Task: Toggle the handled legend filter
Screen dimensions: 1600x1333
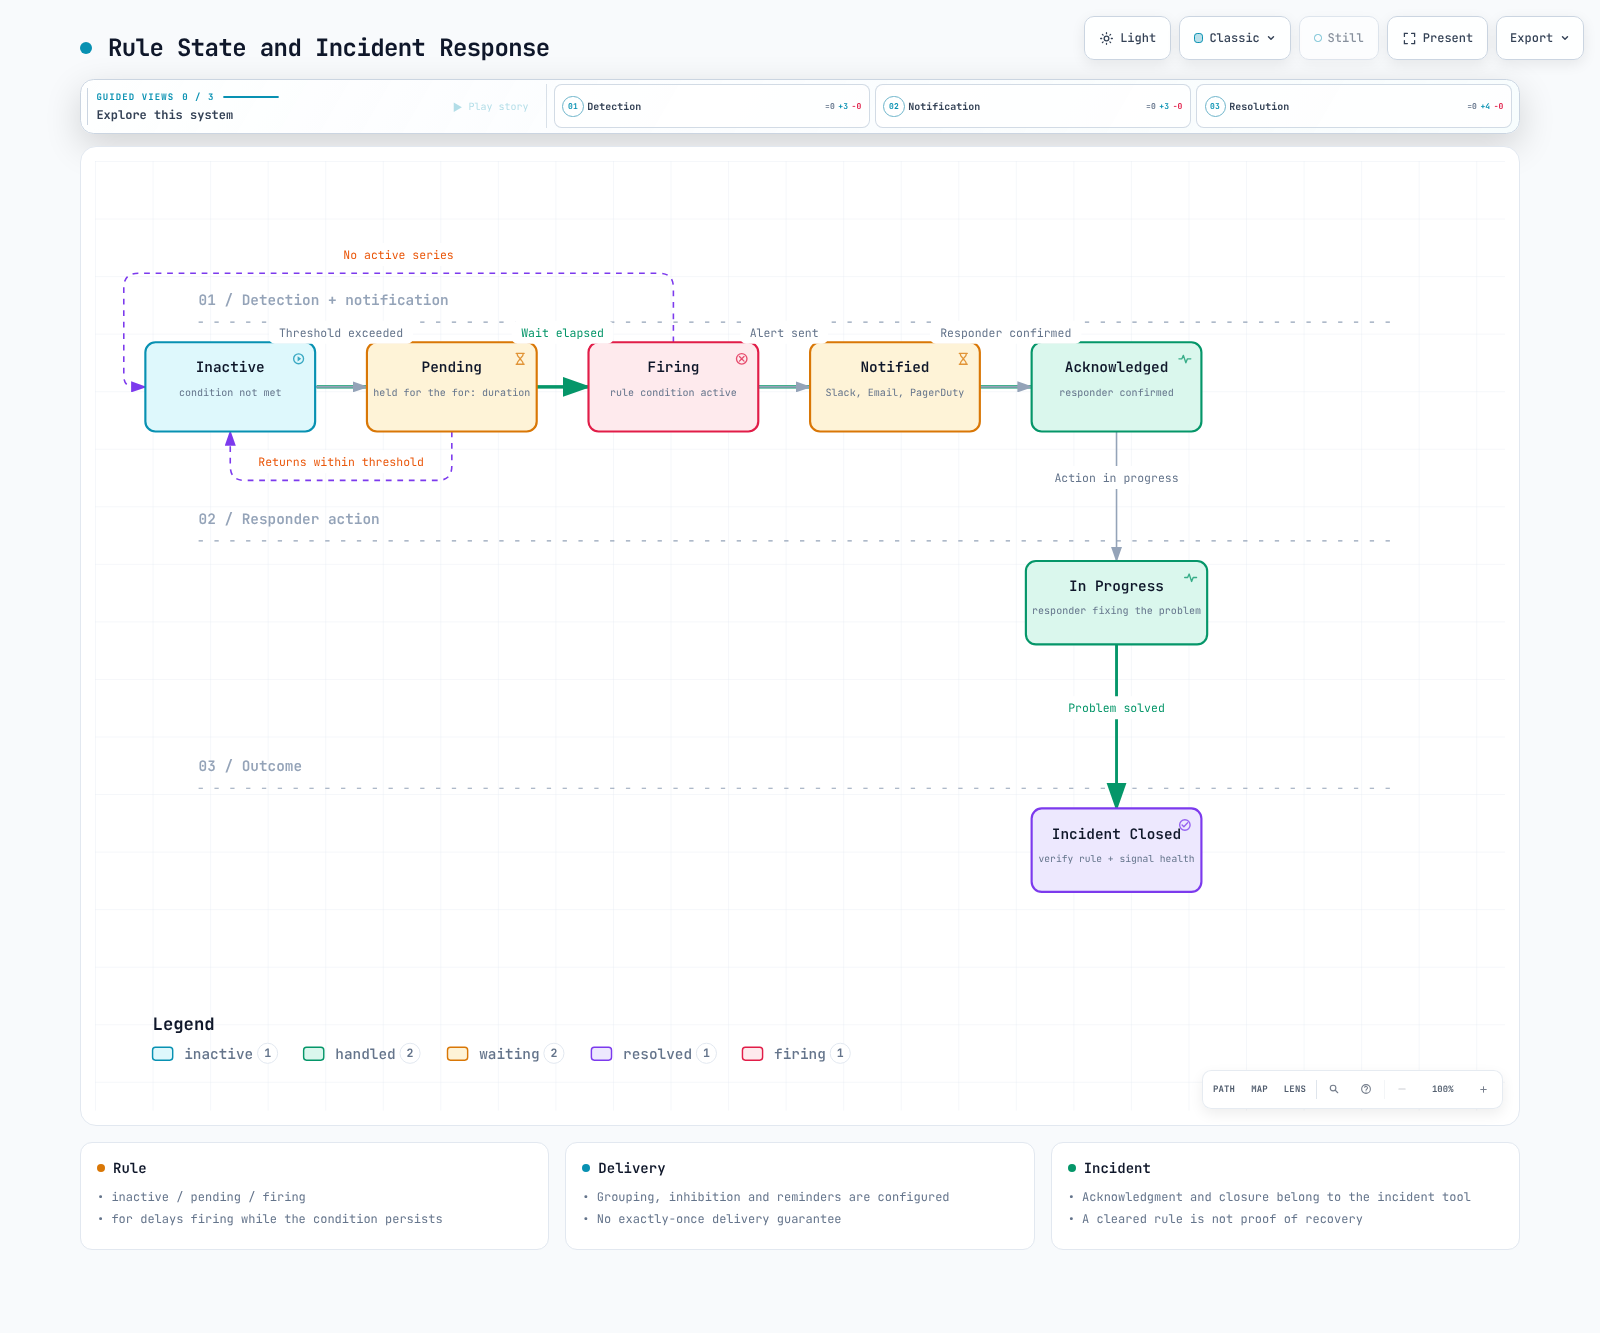Action: 361,1054
